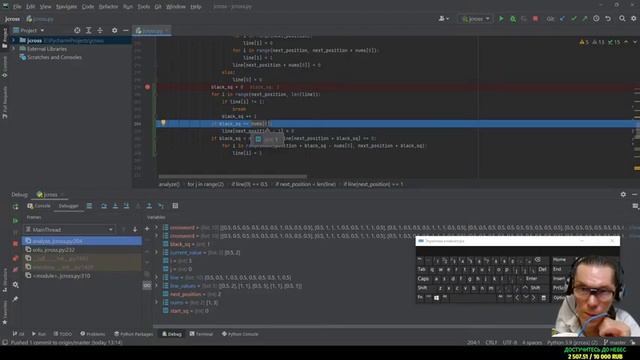The image size is (640, 360).
Task: Open the Refactor menu
Action: [108, 7]
